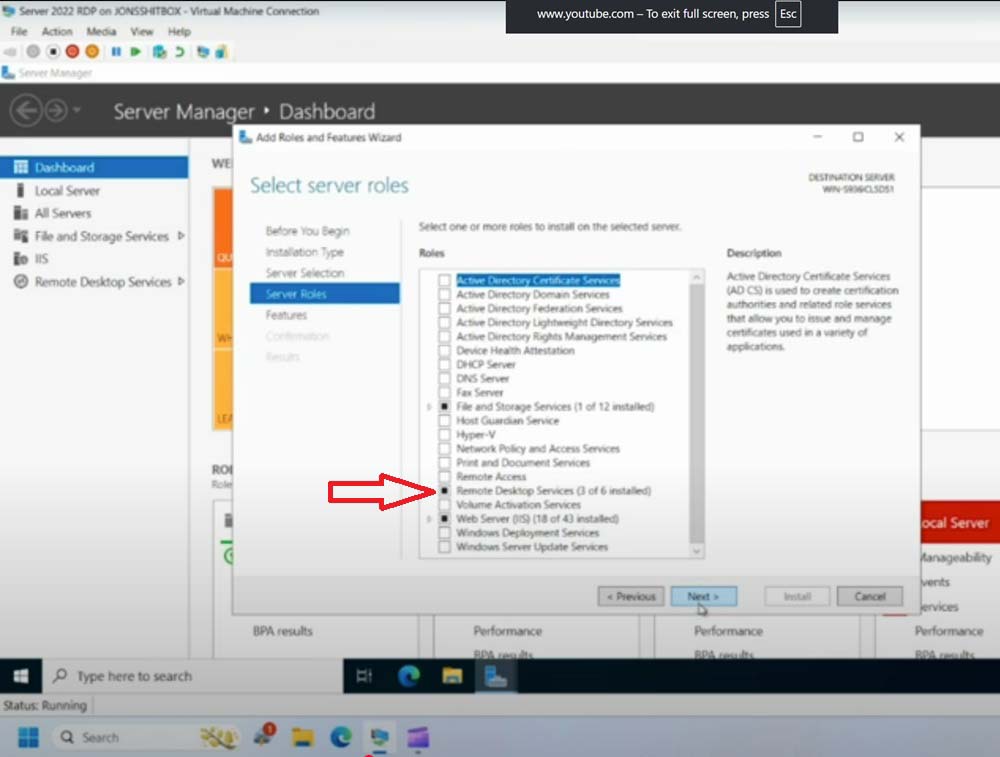Open the Action menu
Screen dimensions: 1000x757
(x=57, y=32)
